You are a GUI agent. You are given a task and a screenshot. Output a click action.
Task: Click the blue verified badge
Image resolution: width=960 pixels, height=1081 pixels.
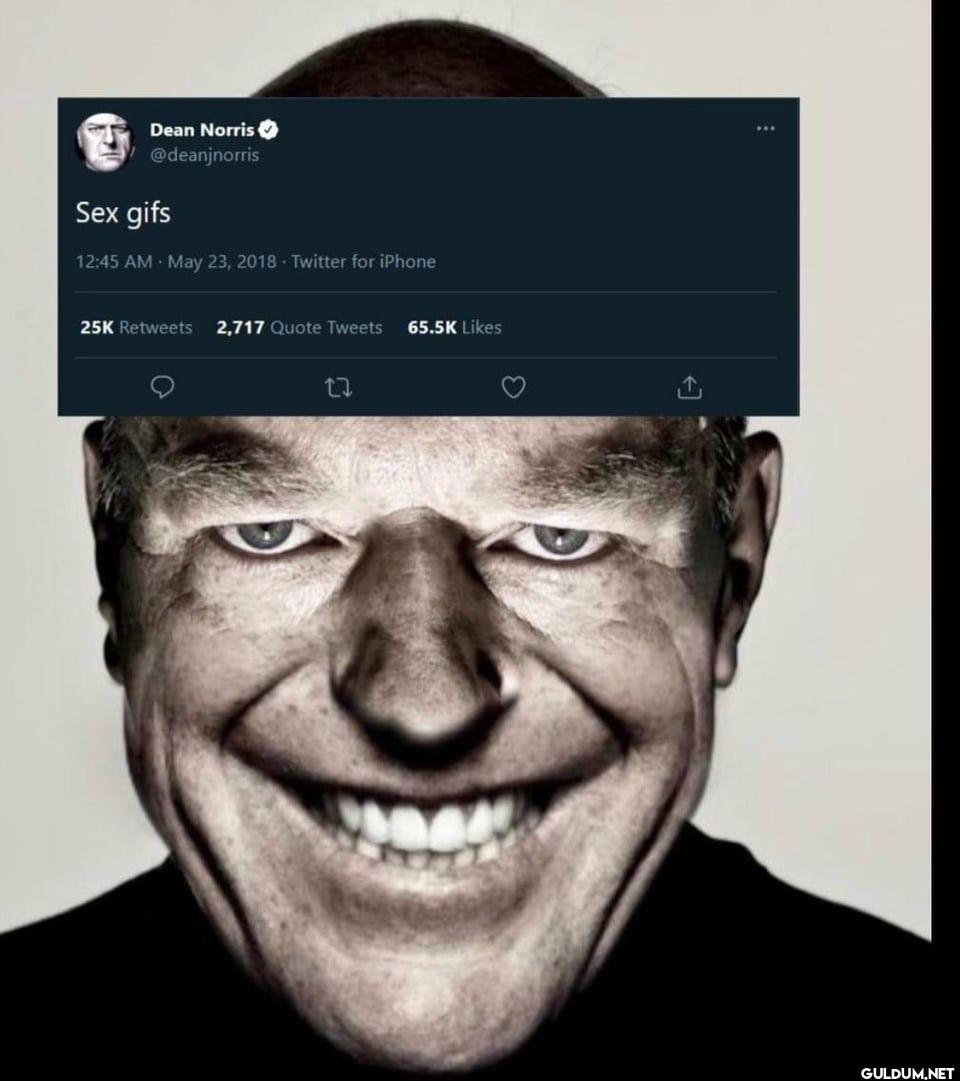click(x=270, y=129)
